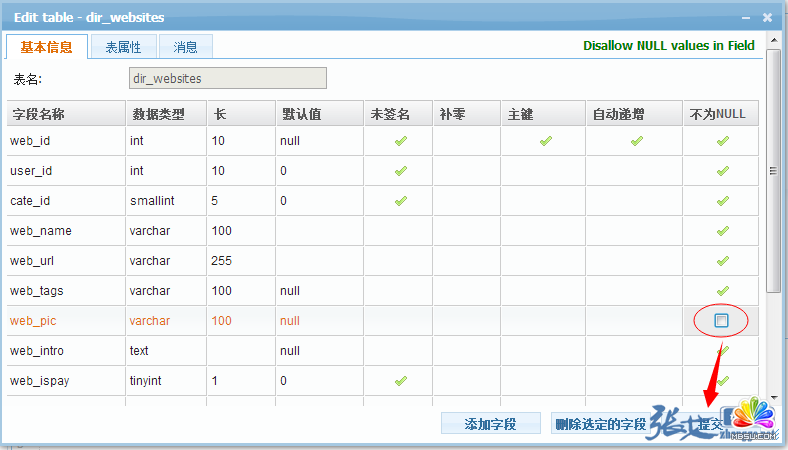788x450 pixels.
Task: Select the web_tags field name cell
Action: [x=66, y=291]
